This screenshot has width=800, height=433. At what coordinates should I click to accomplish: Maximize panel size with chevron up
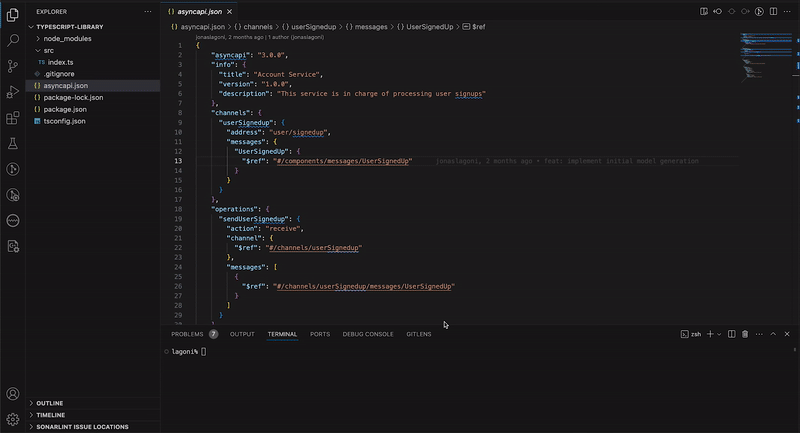[773, 334]
